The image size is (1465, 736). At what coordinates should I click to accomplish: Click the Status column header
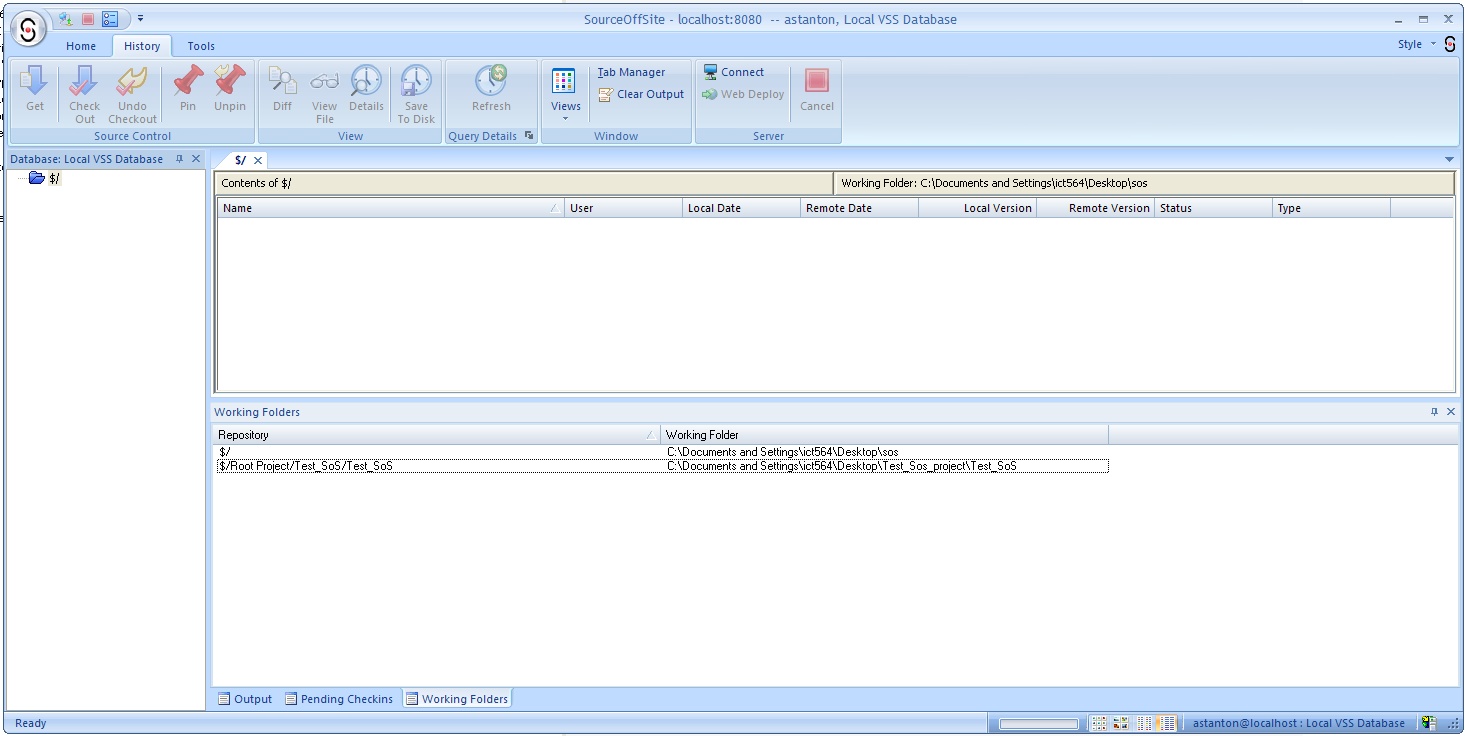point(1213,208)
